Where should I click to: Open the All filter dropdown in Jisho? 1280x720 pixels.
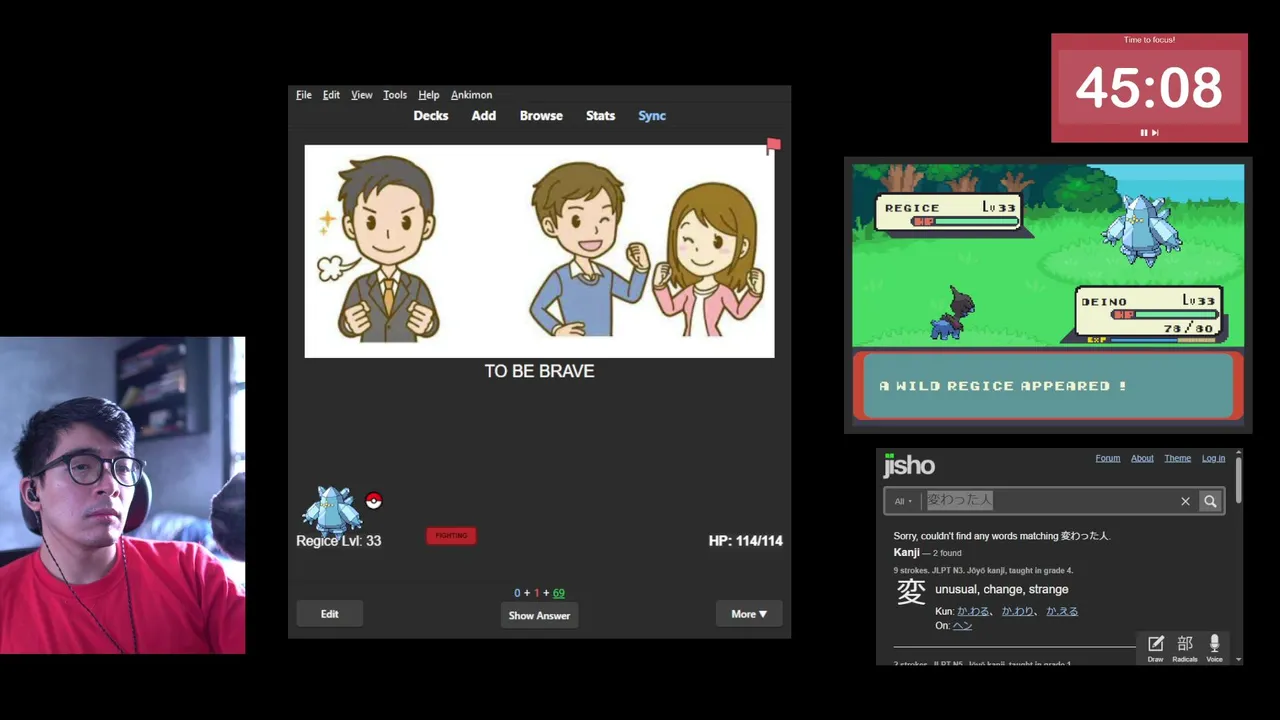903,501
